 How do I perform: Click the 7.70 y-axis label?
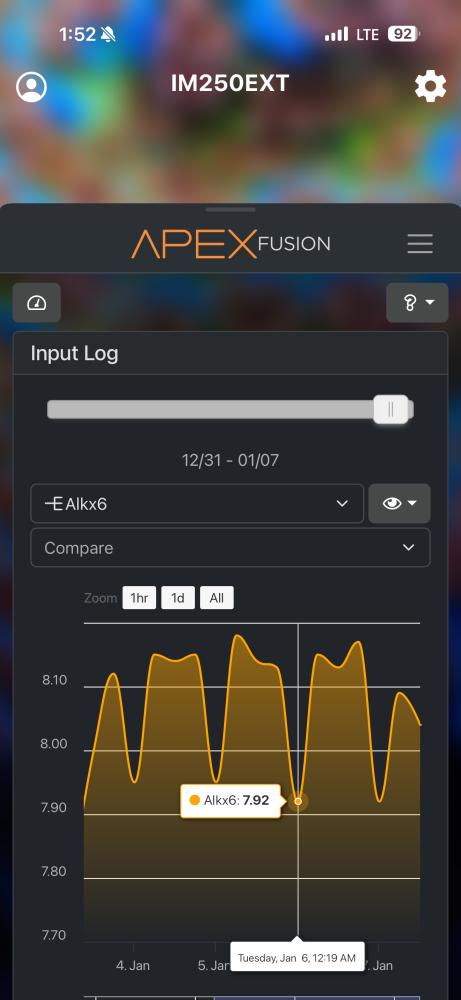point(54,936)
